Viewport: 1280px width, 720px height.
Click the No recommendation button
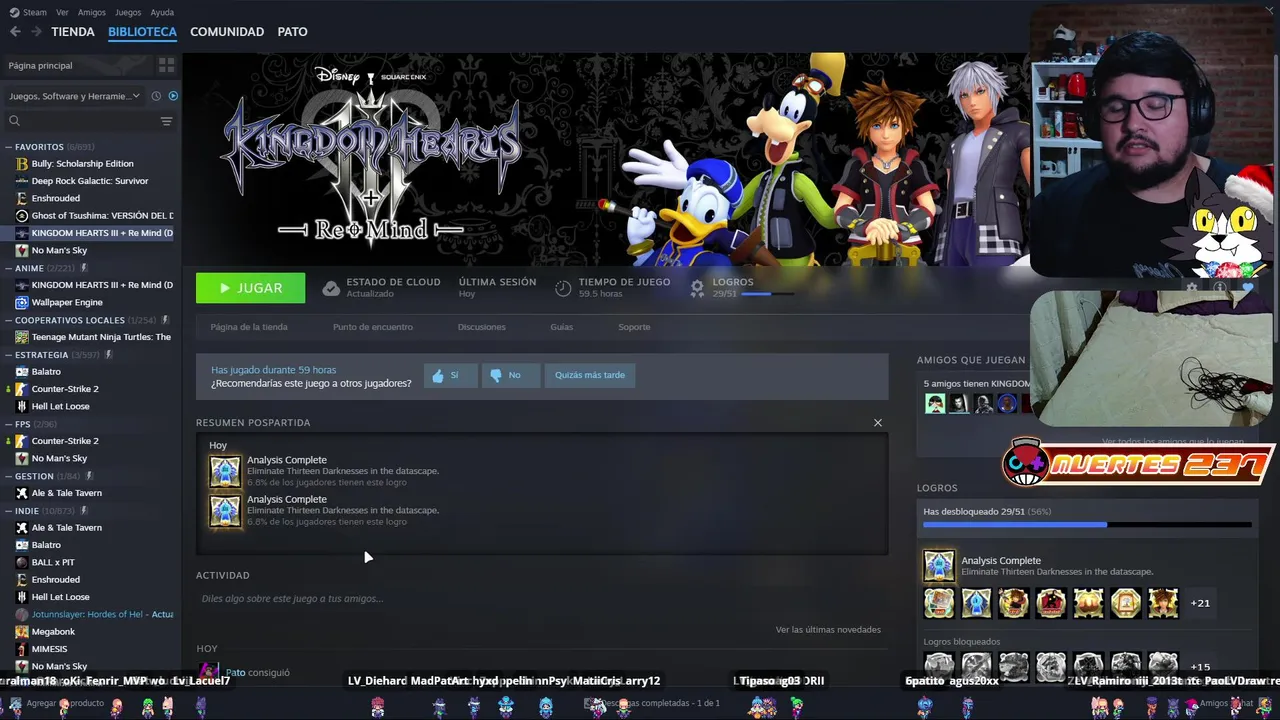point(511,375)
